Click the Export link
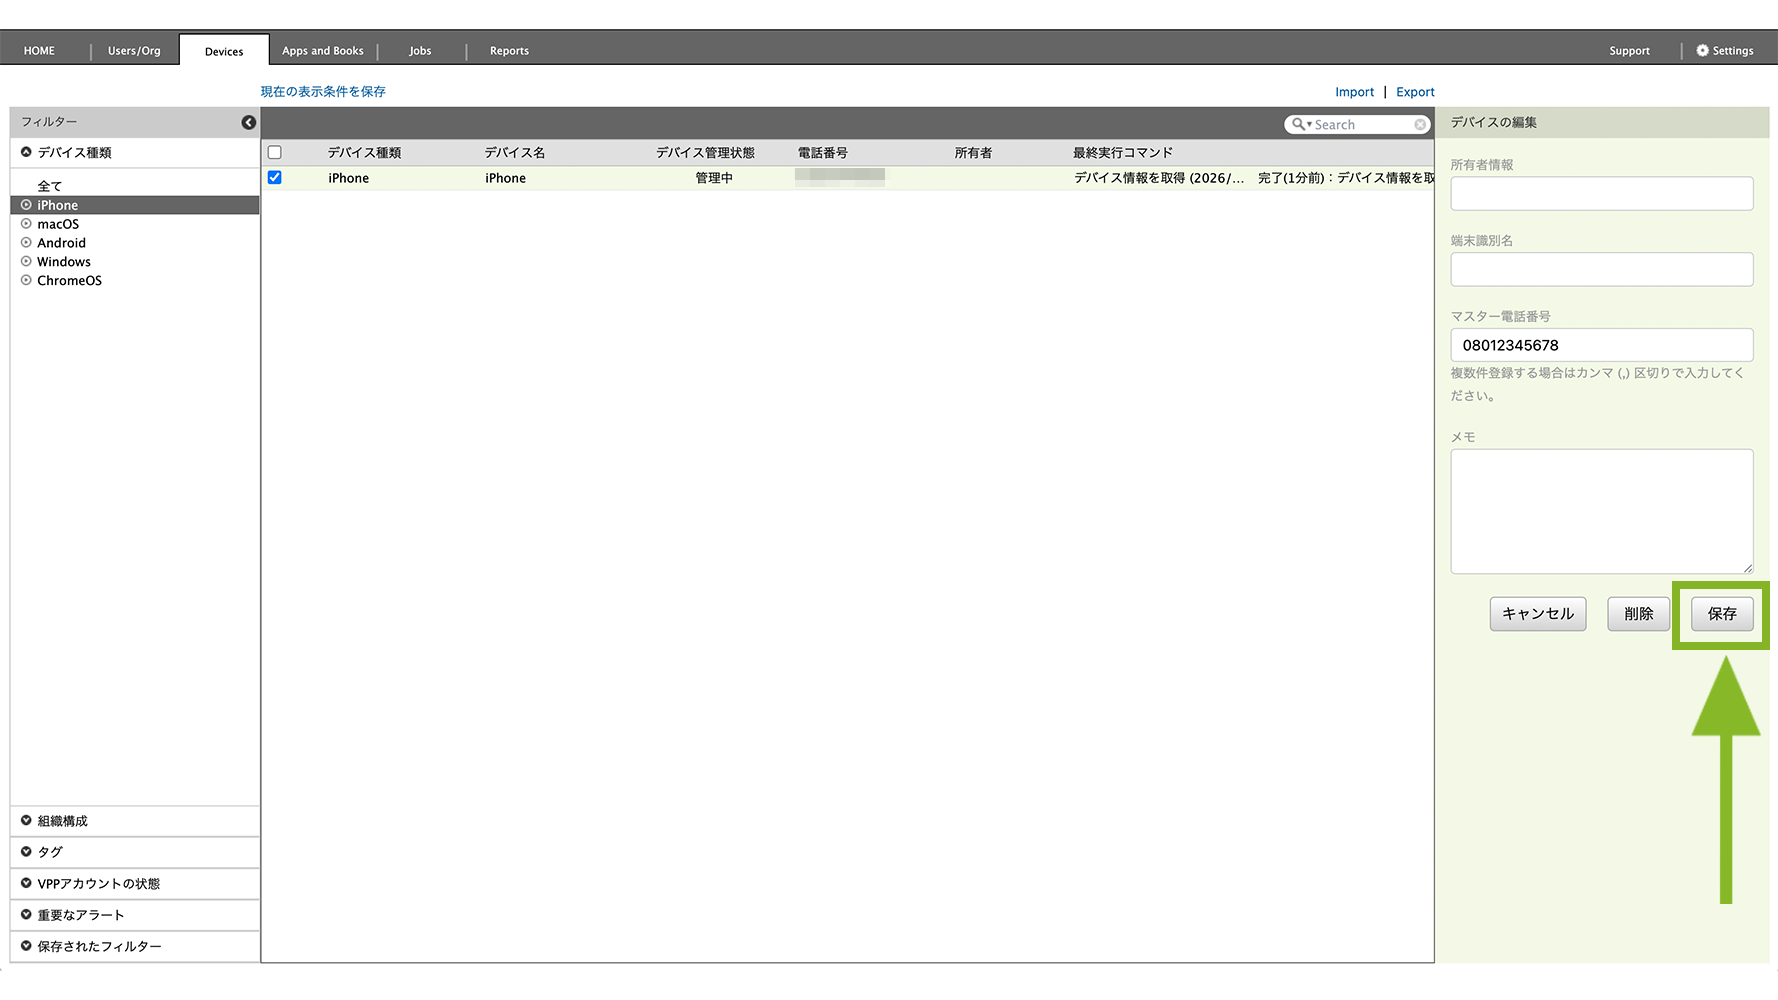 1415,92
